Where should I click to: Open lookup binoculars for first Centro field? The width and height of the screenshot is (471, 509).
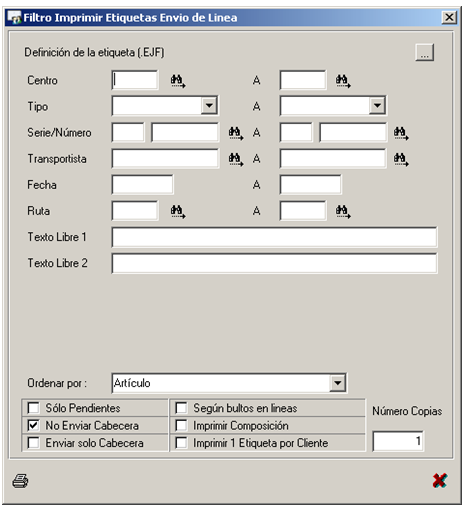pos(178,81)
